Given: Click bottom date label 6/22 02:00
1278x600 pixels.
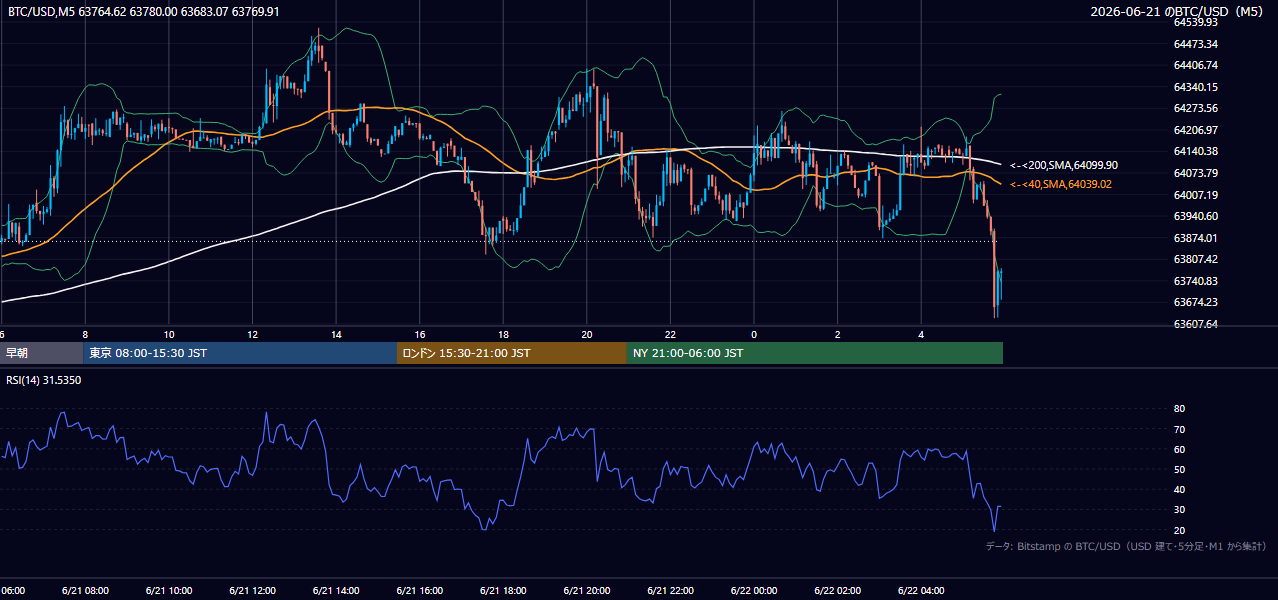Looking at the screenshot, I should 839,591.
